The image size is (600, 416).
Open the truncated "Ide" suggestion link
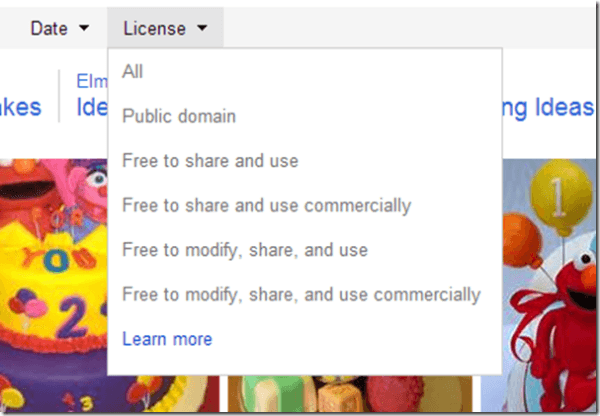91,108
